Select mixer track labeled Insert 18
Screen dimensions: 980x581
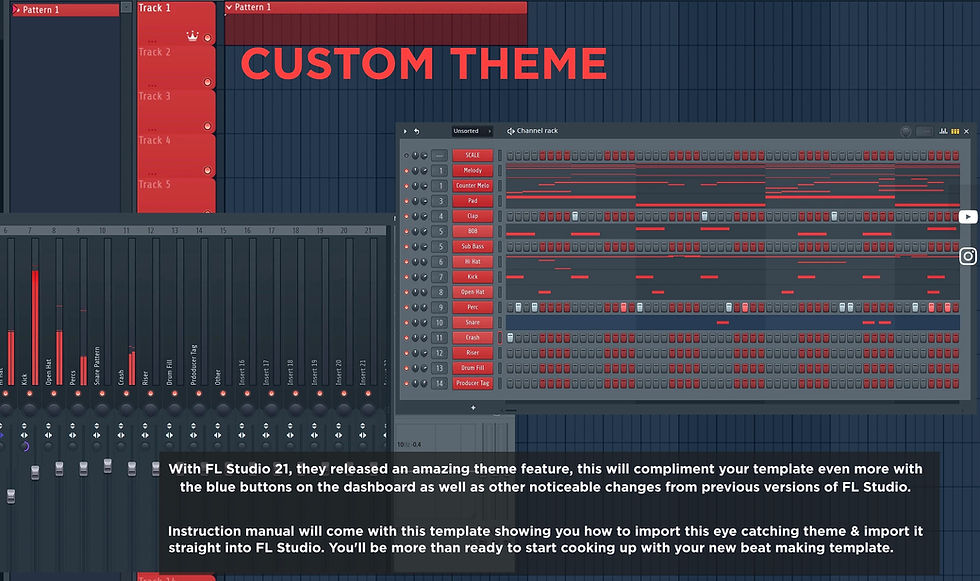(290, 372)
